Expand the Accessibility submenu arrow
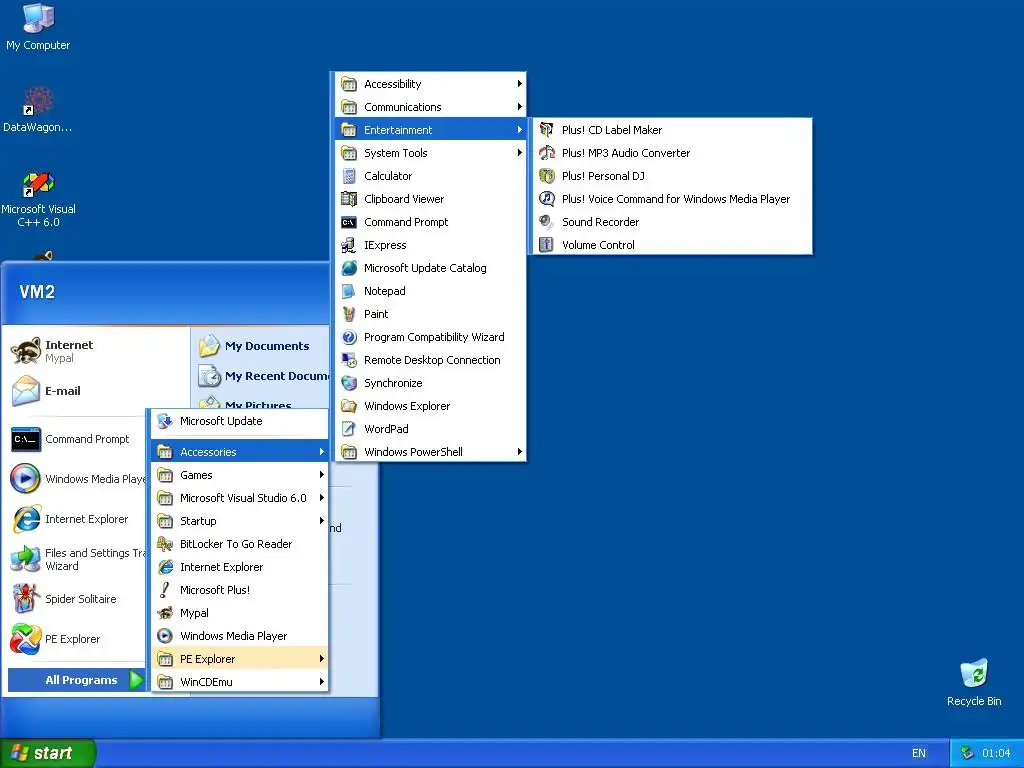The height and width of the screenshot is (768, 1024). coord(519,84)
